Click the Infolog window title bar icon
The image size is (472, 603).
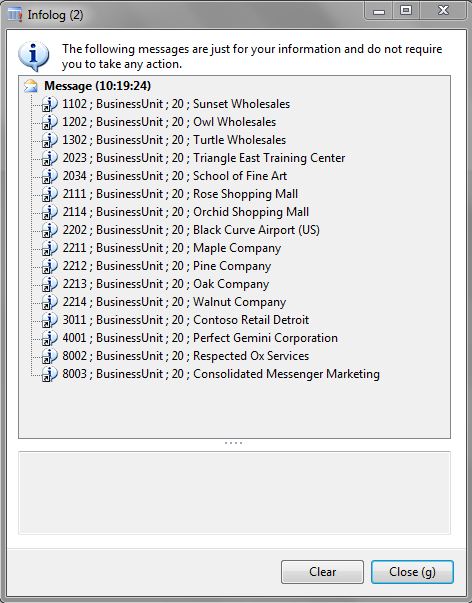15,15
